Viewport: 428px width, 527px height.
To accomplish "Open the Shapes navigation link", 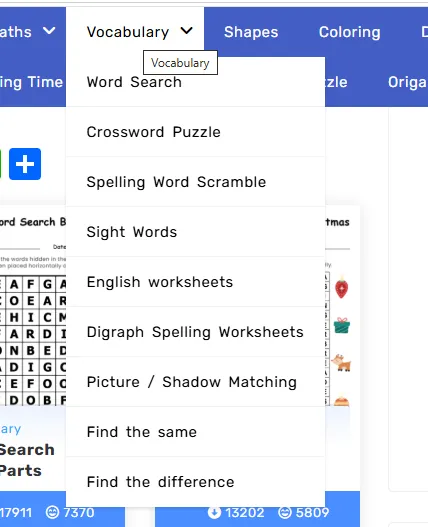I will click(x=251, y=32).
